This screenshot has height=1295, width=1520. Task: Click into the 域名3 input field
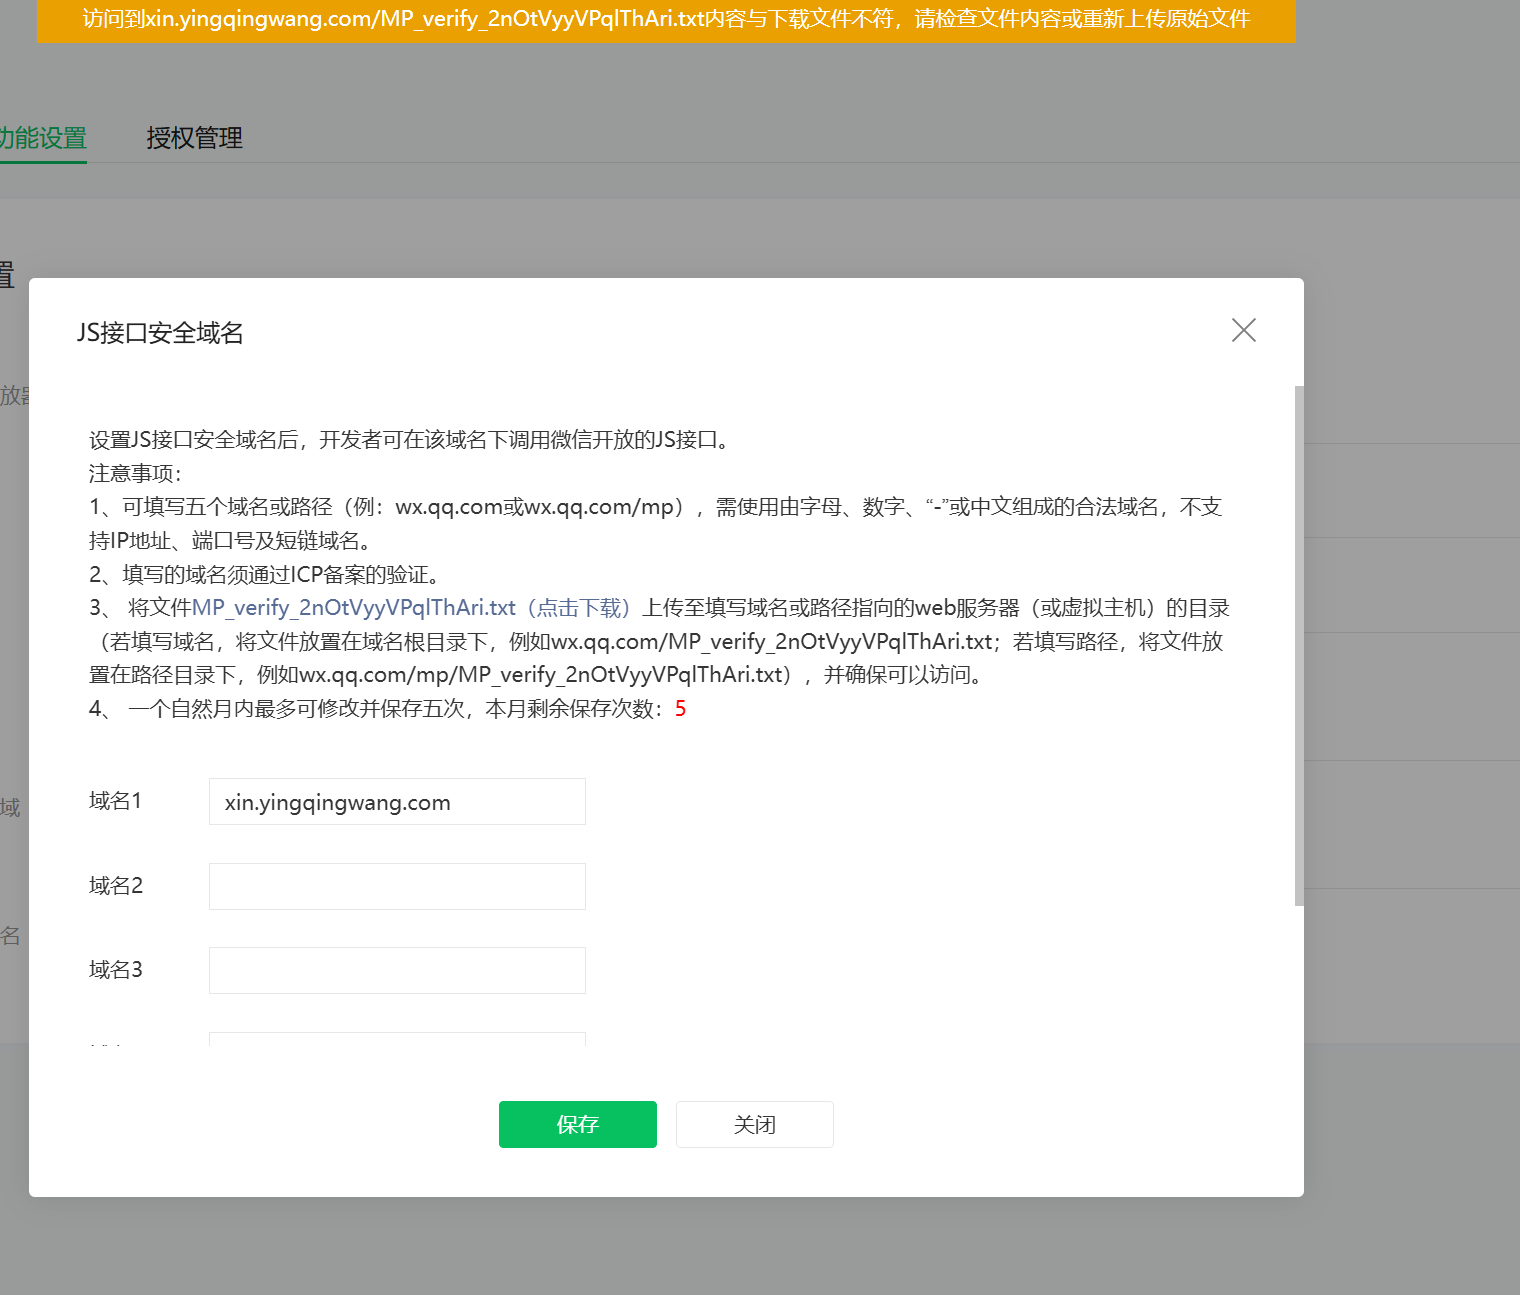pyautogui.click(x=397, y=970)
